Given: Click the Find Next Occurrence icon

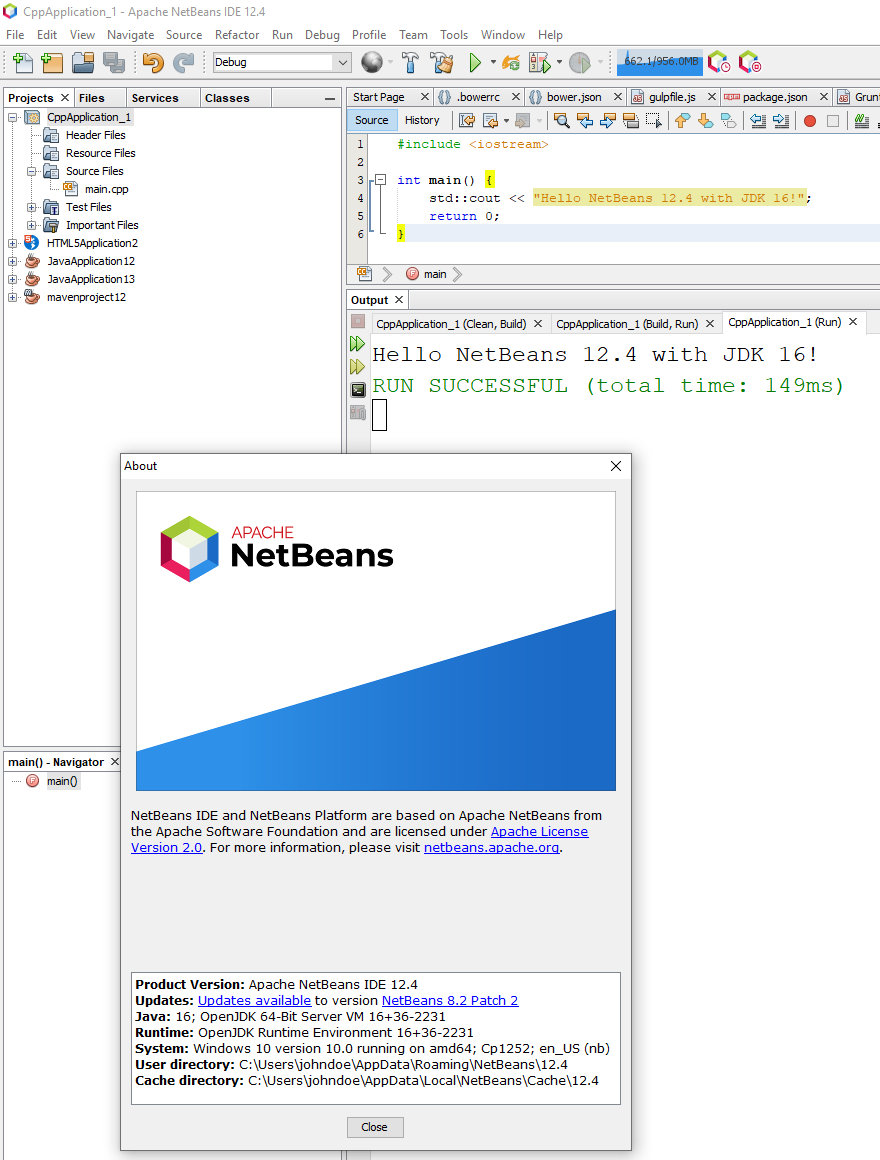Looking at the screenshot, I should (607, 121).
